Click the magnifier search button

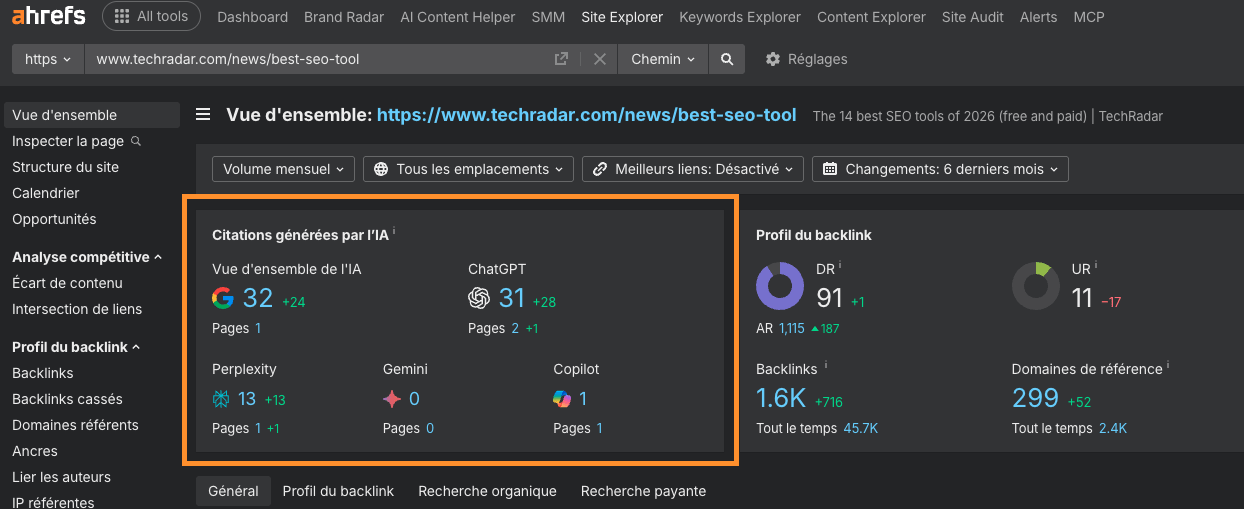[727, 59]
